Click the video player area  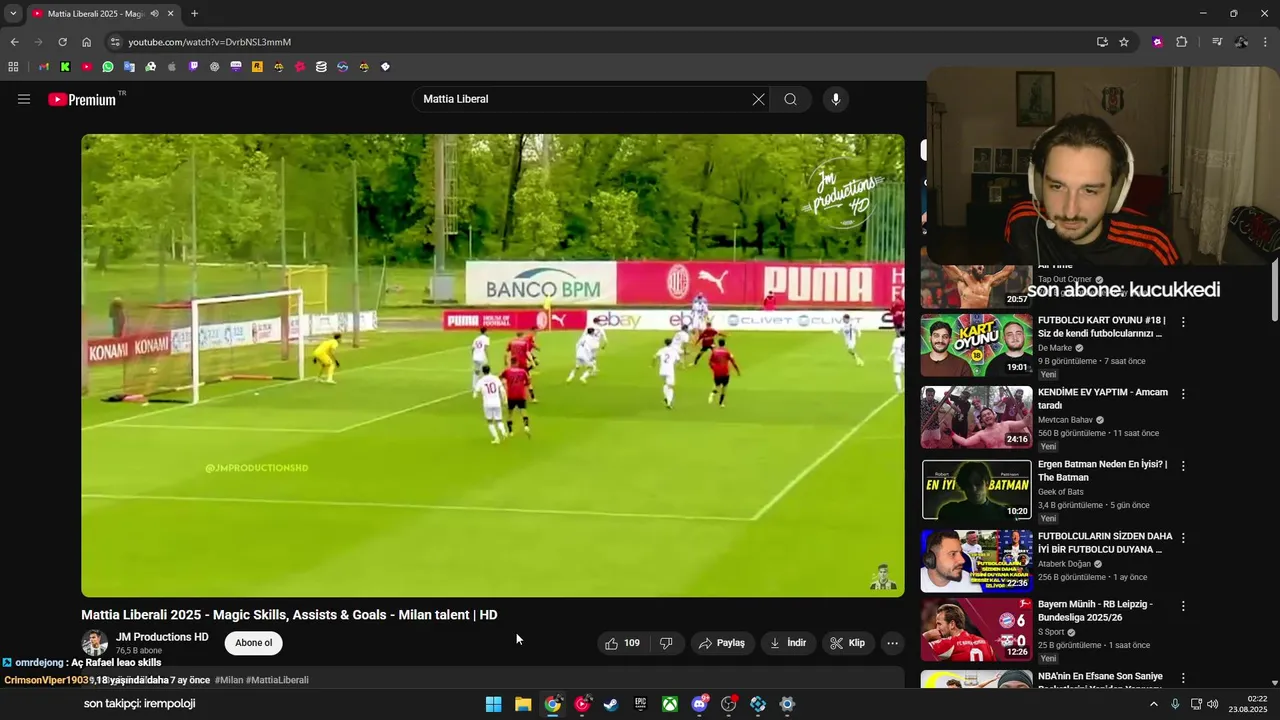pos(493,366)
